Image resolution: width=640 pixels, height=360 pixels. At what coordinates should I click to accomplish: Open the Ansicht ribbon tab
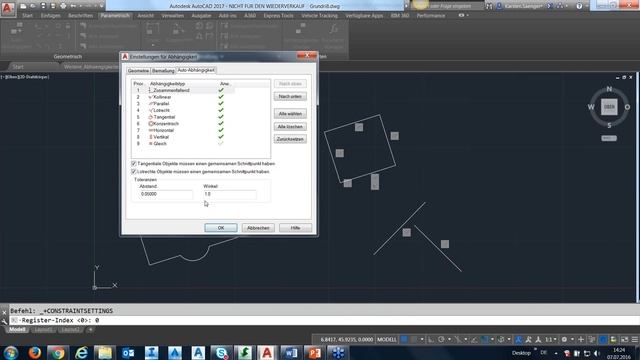[x=146, y=16]
